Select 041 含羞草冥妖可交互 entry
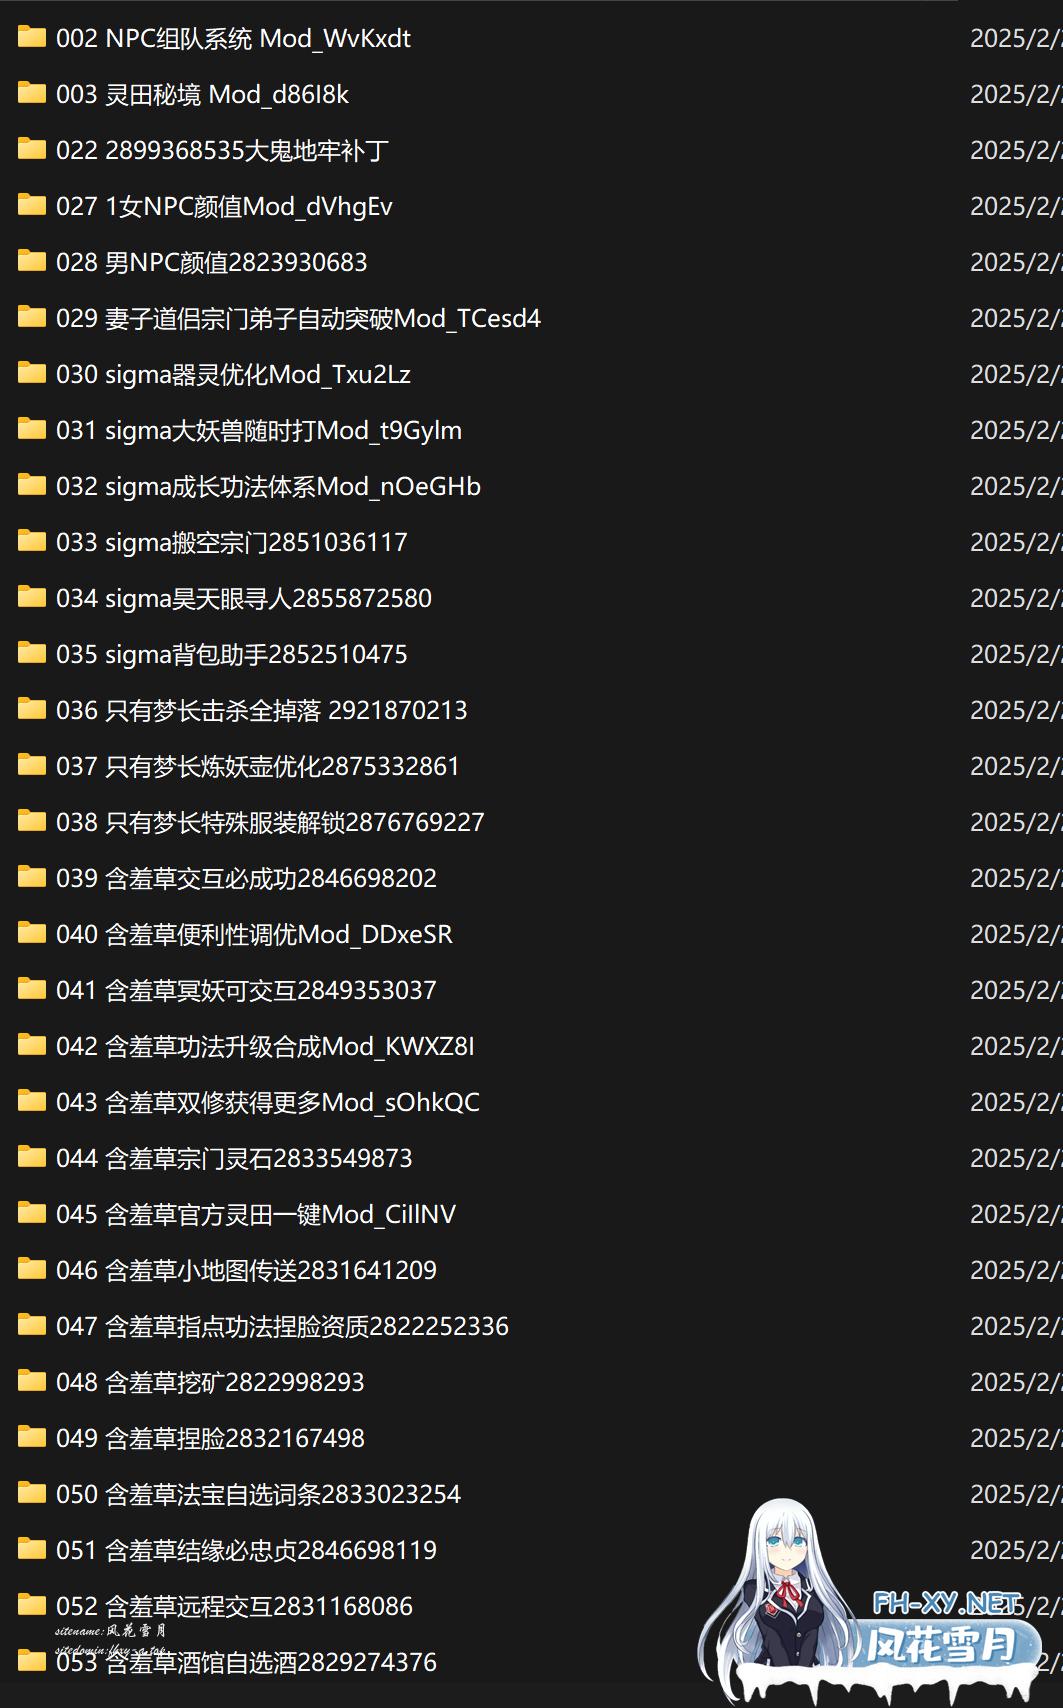Screen dimensions: 1063x1708 [x=246, y=990]
